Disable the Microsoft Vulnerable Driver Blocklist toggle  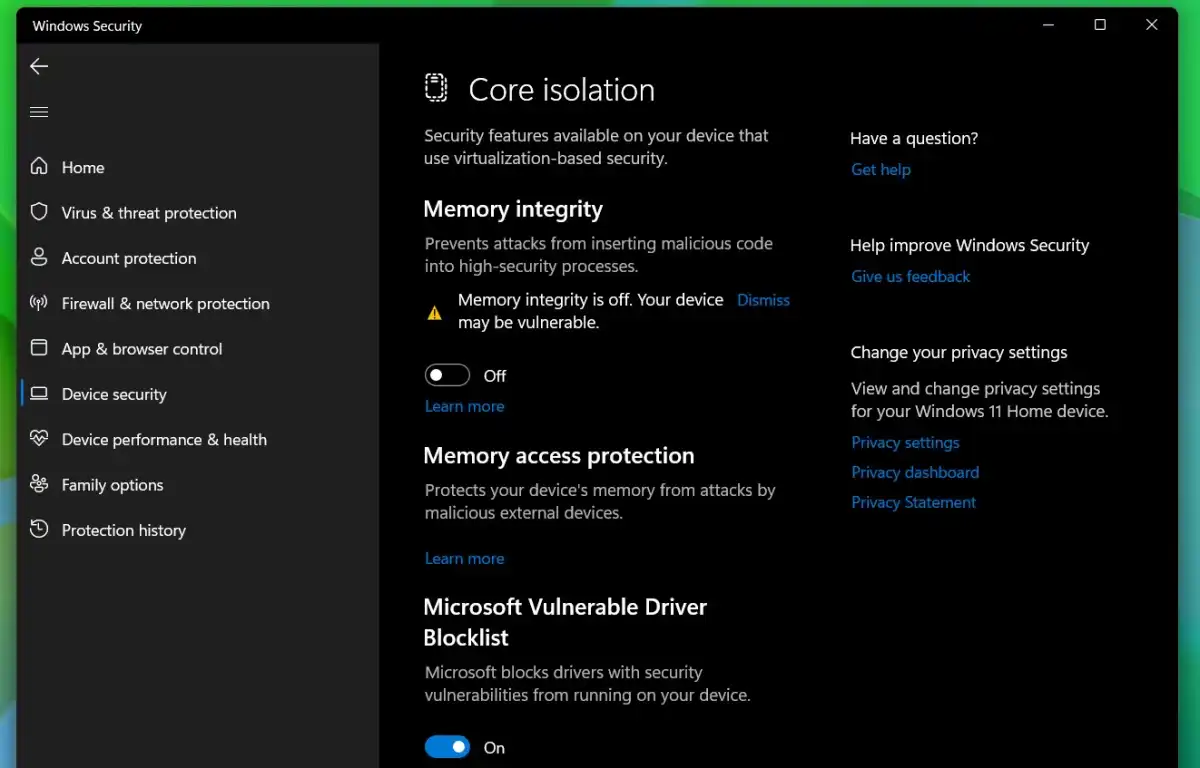(447, 746)
